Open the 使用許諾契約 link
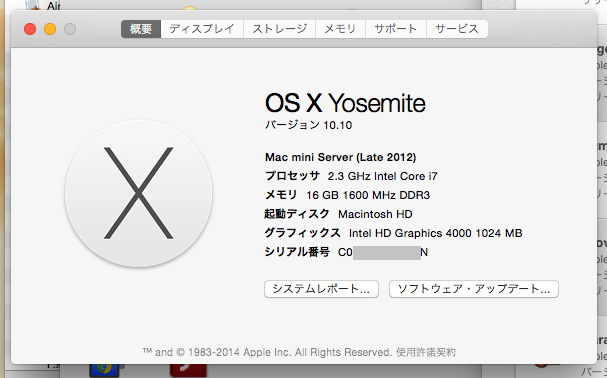 click(426, 352)
